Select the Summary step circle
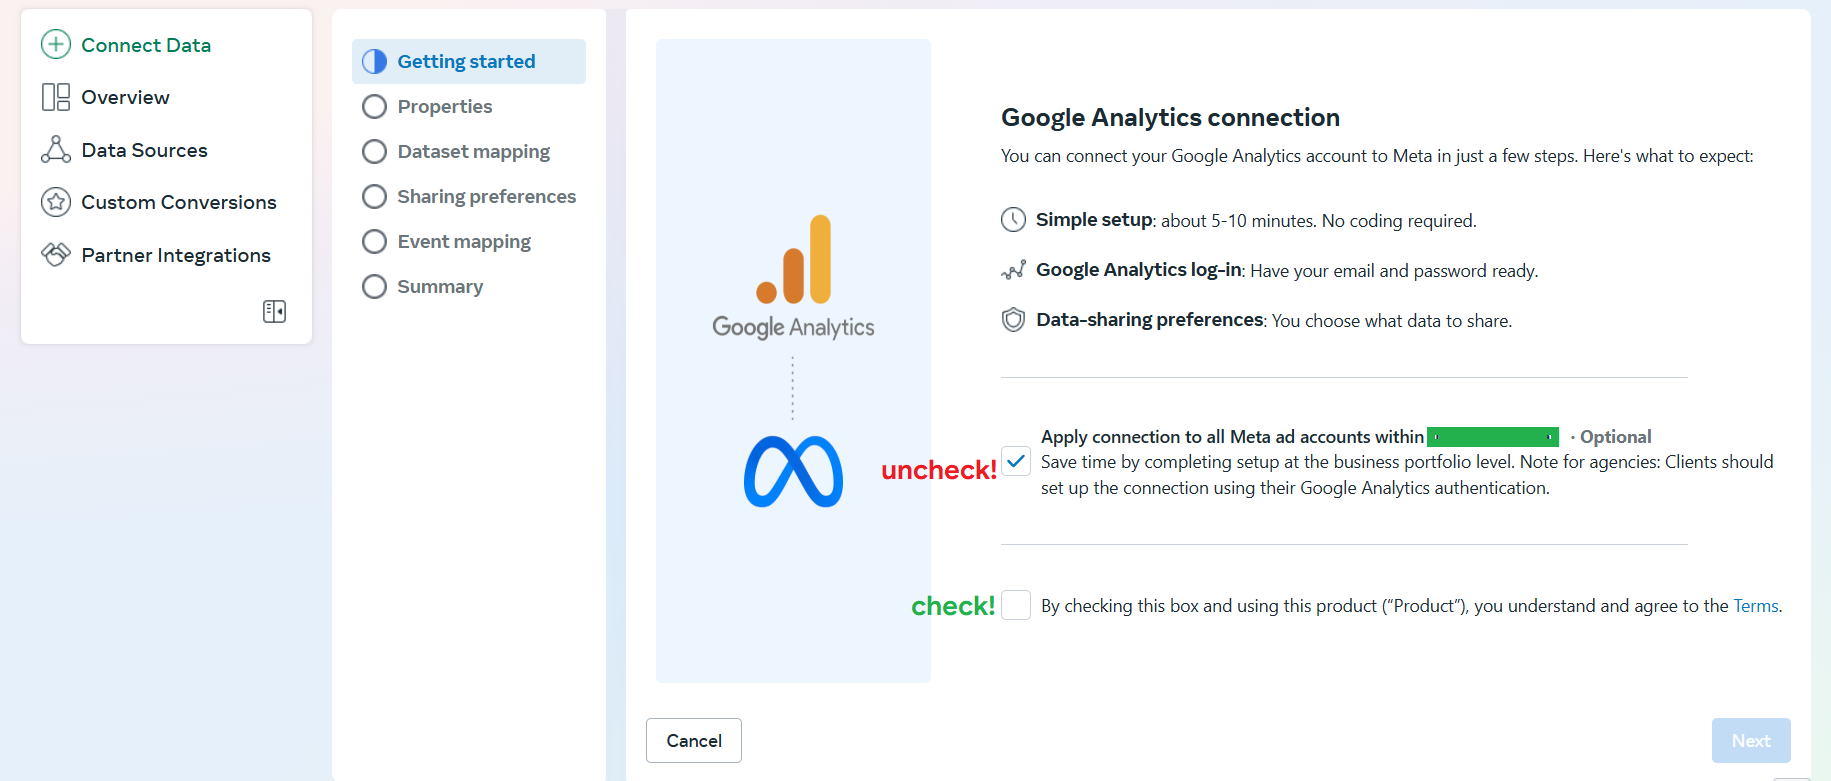This screenshot has height=781, width=1831. (x=374, y=287)
